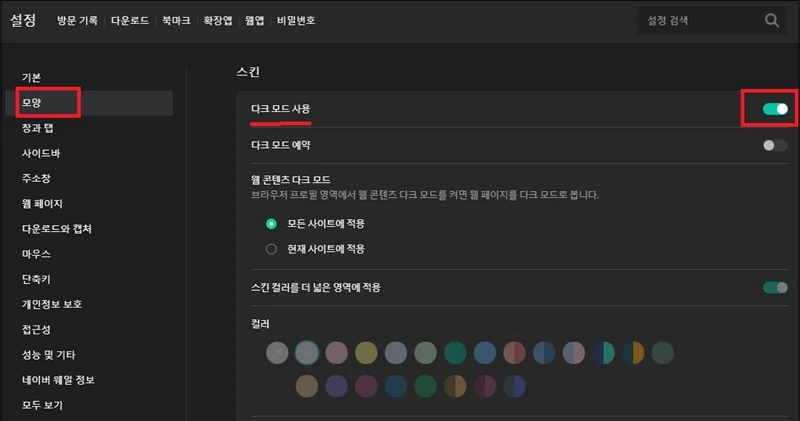
Task: Open 단축키 settings section
Action: point(36,279)
